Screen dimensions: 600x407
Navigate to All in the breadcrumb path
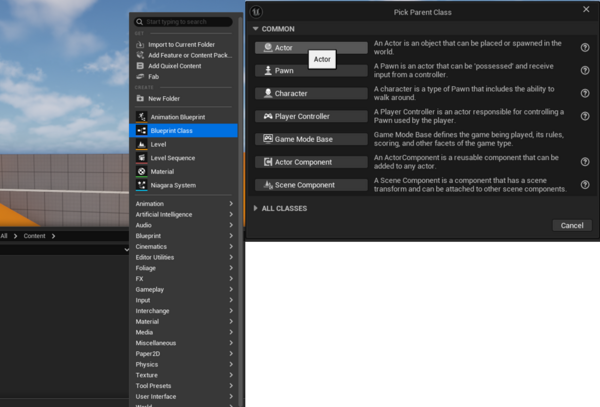4,236
